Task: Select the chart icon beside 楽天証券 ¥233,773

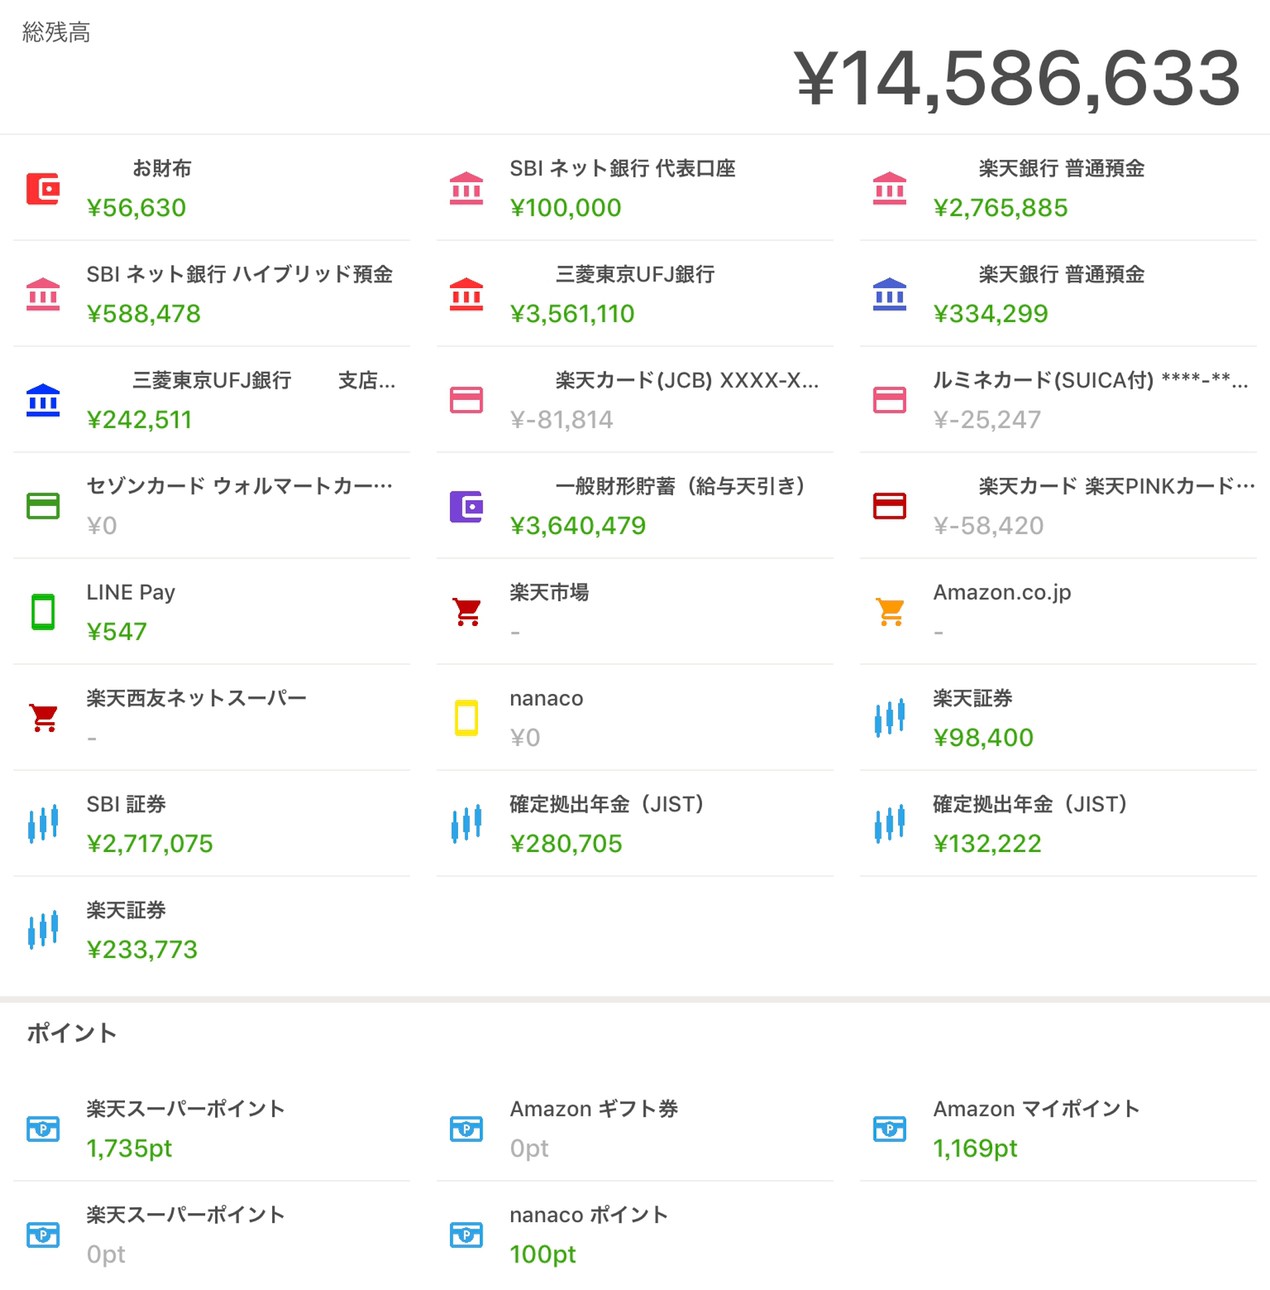Action: click(43, 930)
